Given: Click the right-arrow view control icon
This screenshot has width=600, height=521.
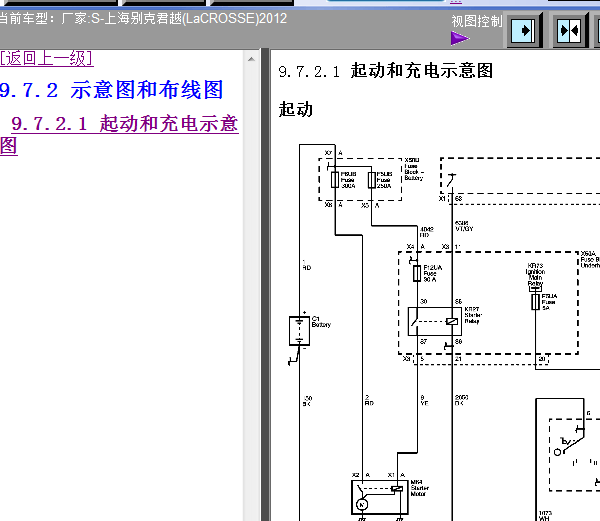Looking at the screenshot, I should click(x=523, y=31).
